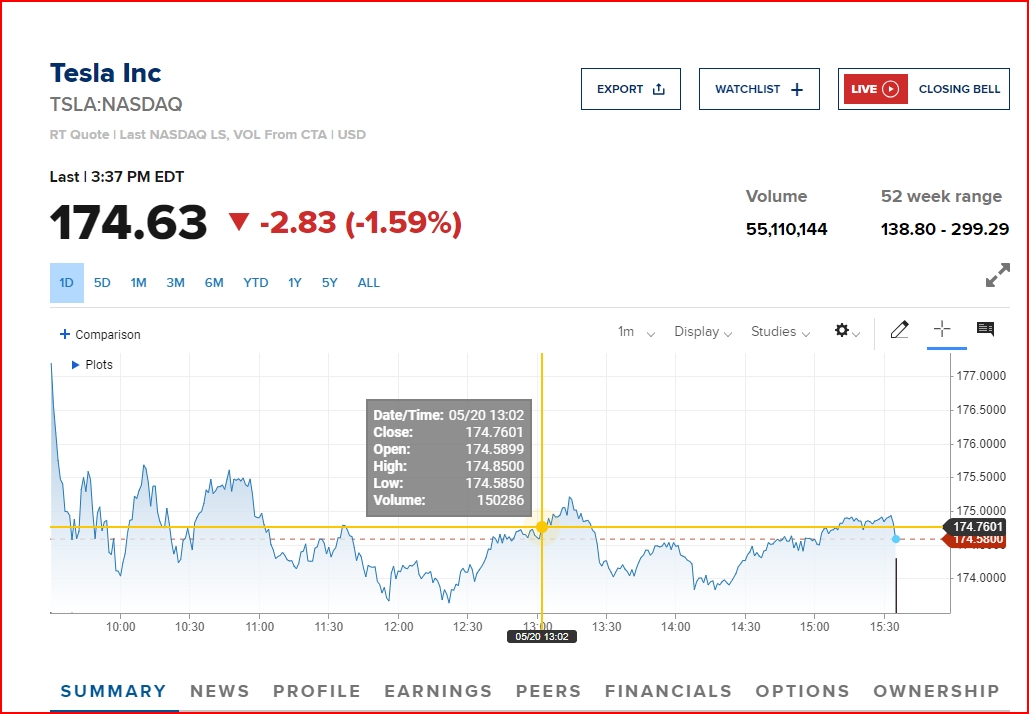Image resolution: width=1029 pixels, height=714 pixels.
Task: Expand chart to fullscreen arrows icon
Action: coord(998,275)
